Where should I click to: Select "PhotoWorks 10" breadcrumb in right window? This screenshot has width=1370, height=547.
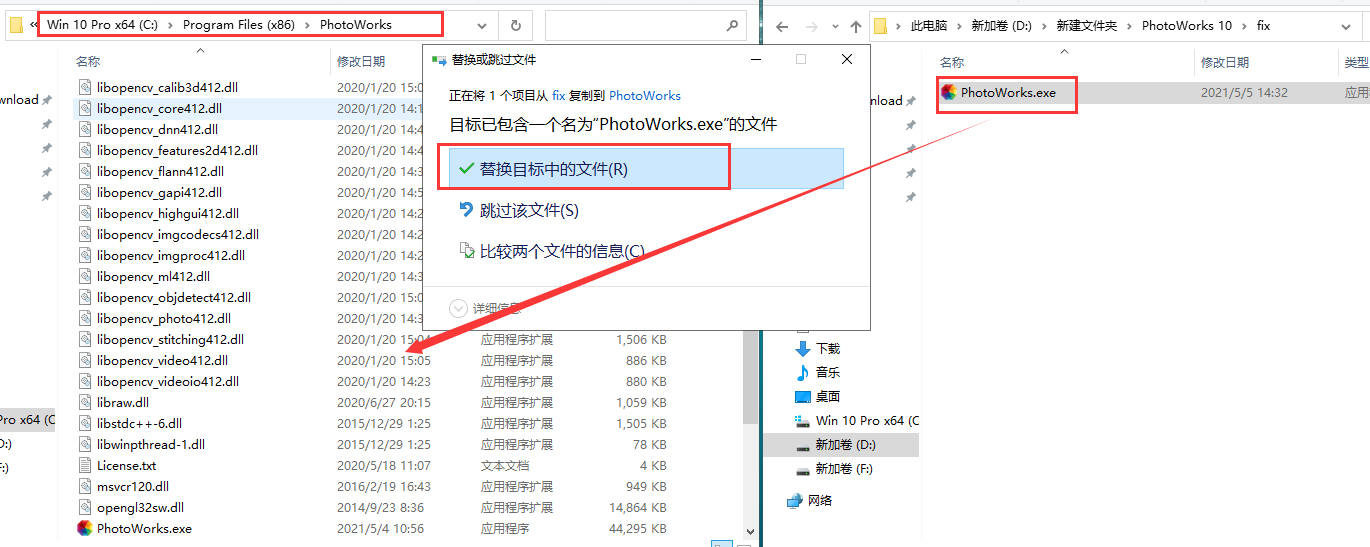(1187, 25)
